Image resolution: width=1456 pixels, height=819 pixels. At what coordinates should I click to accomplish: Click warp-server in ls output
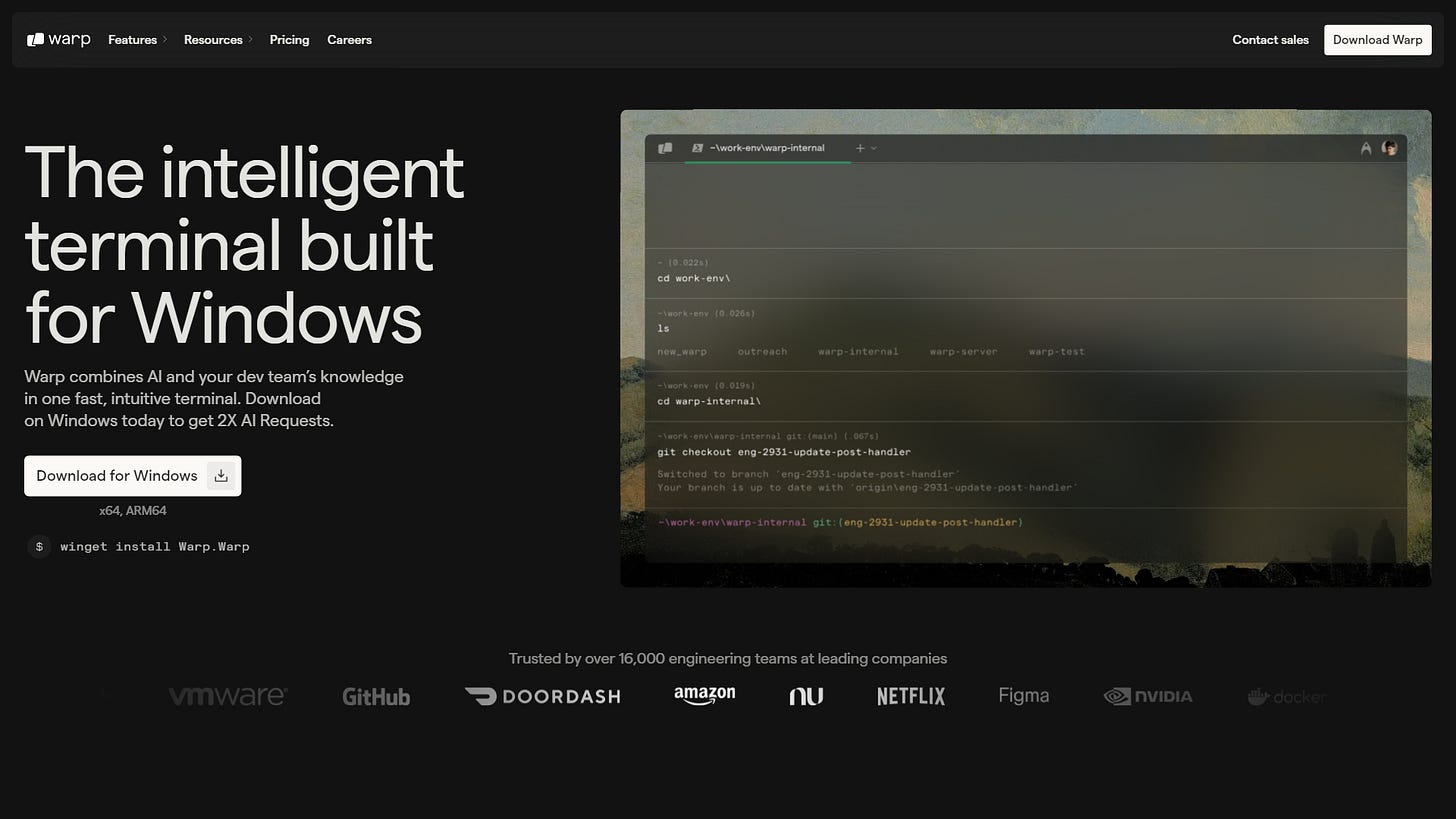pyautogui.click(x=963, y=352)
